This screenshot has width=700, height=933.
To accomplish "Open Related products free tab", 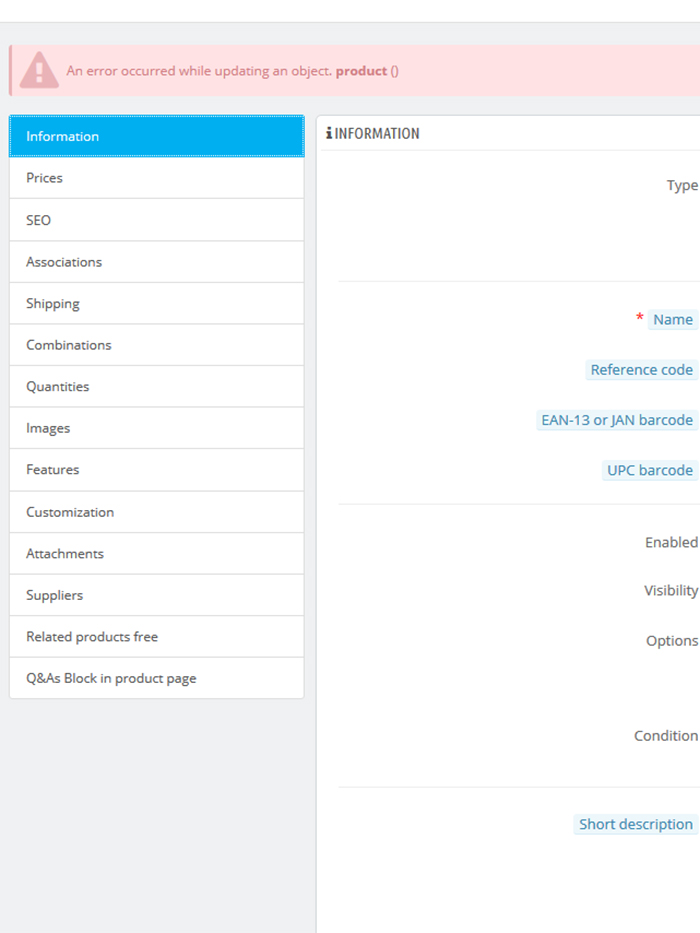I will coord(157,637).
